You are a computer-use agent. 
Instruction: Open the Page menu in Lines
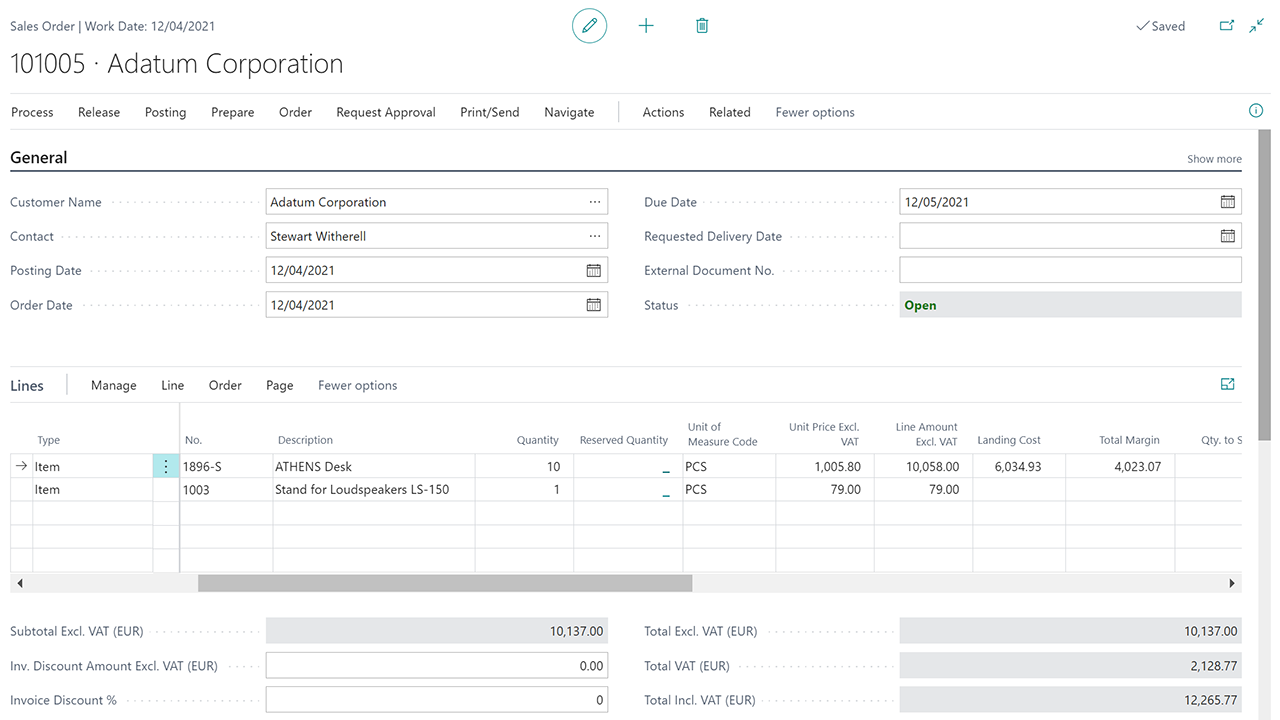(280, 385)
